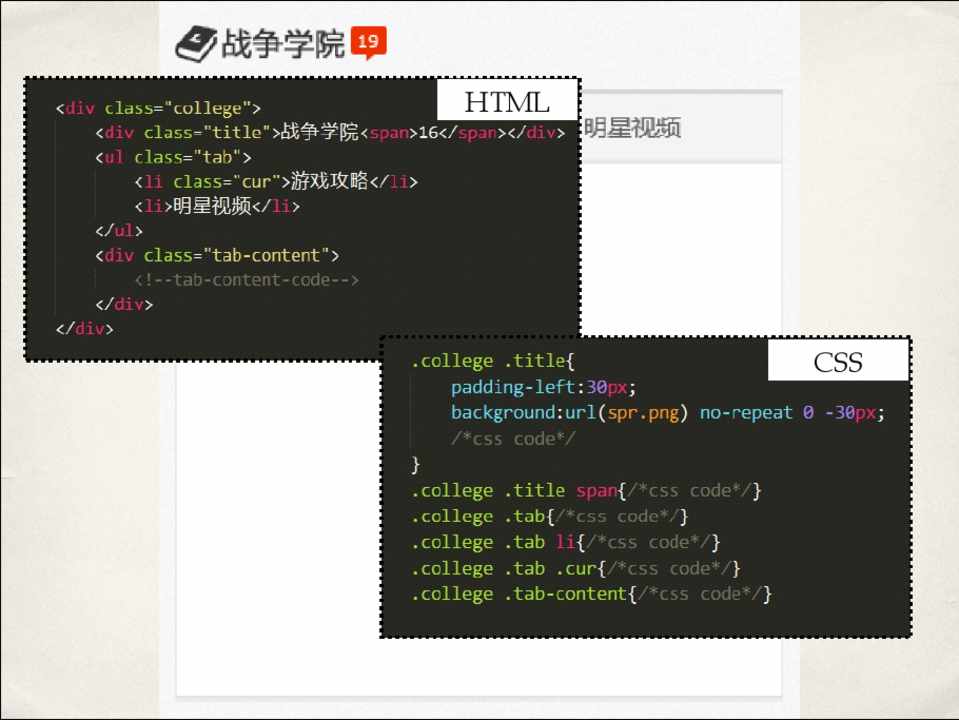Click the tab-content-code HTML comment
This screenshot has height=720, width=959.
point(246,280)
